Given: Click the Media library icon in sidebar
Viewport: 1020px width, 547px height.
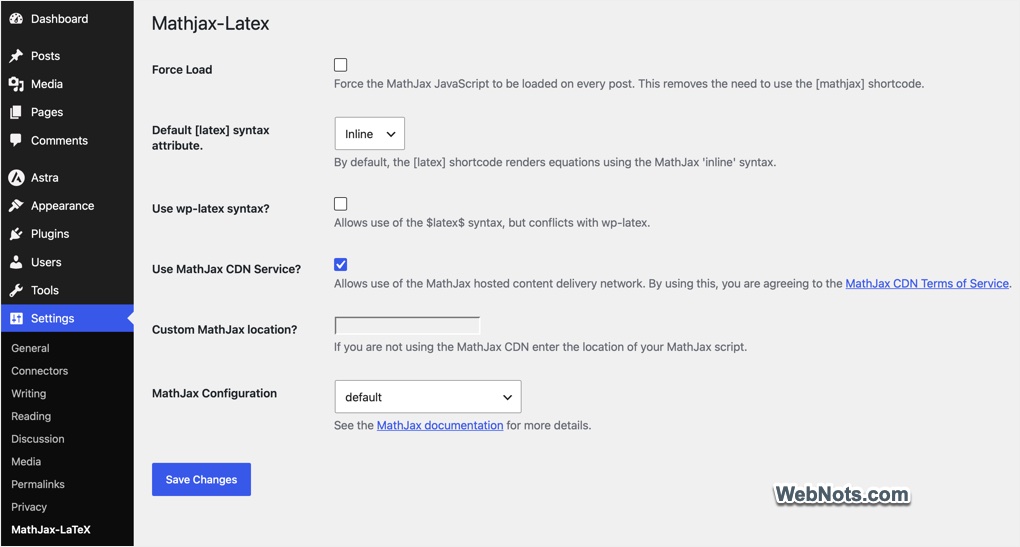Looking at the screenshot, I should (x=16, y=84).
